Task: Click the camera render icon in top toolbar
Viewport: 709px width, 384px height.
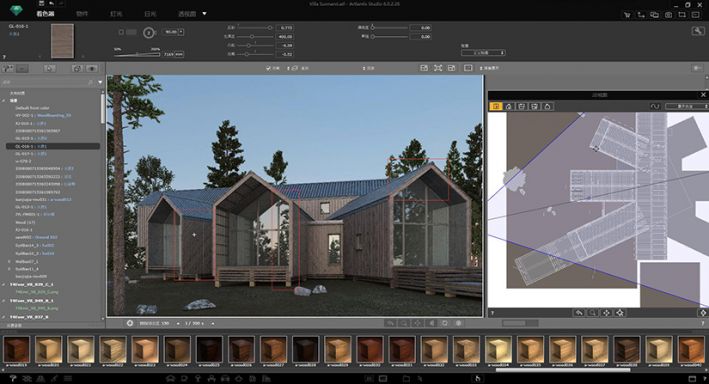Action: click(x=668, y=15)
